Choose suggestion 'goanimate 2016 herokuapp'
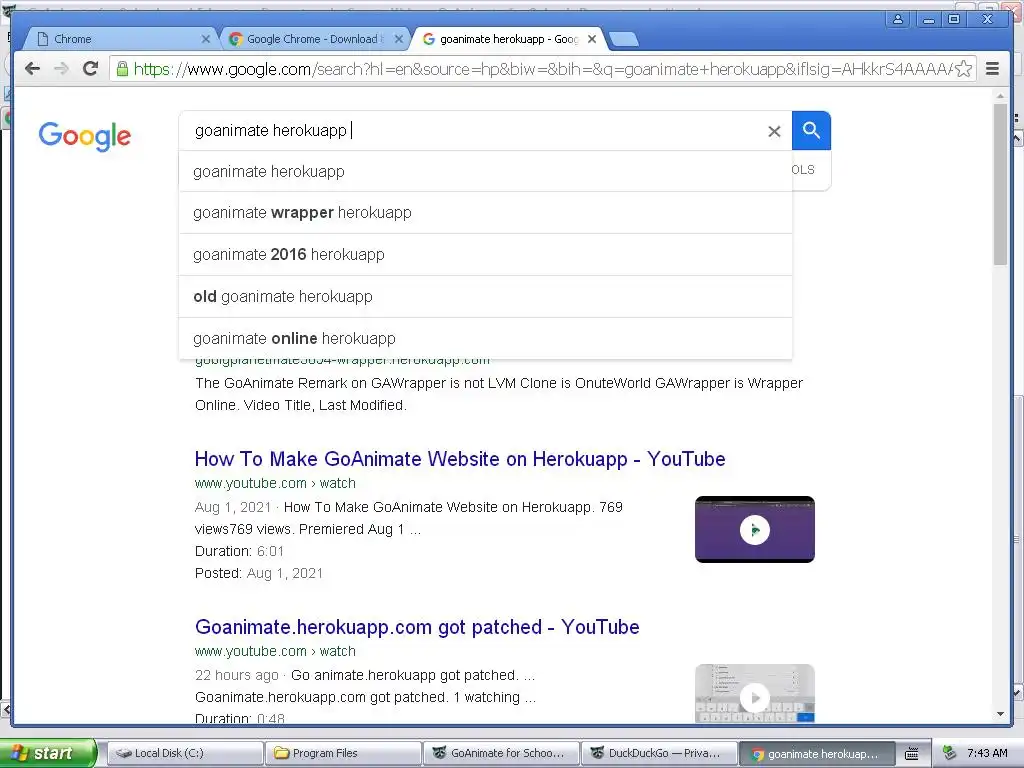Image resolution: width=1024 pixels, height=768 pixels. point(485,255)
